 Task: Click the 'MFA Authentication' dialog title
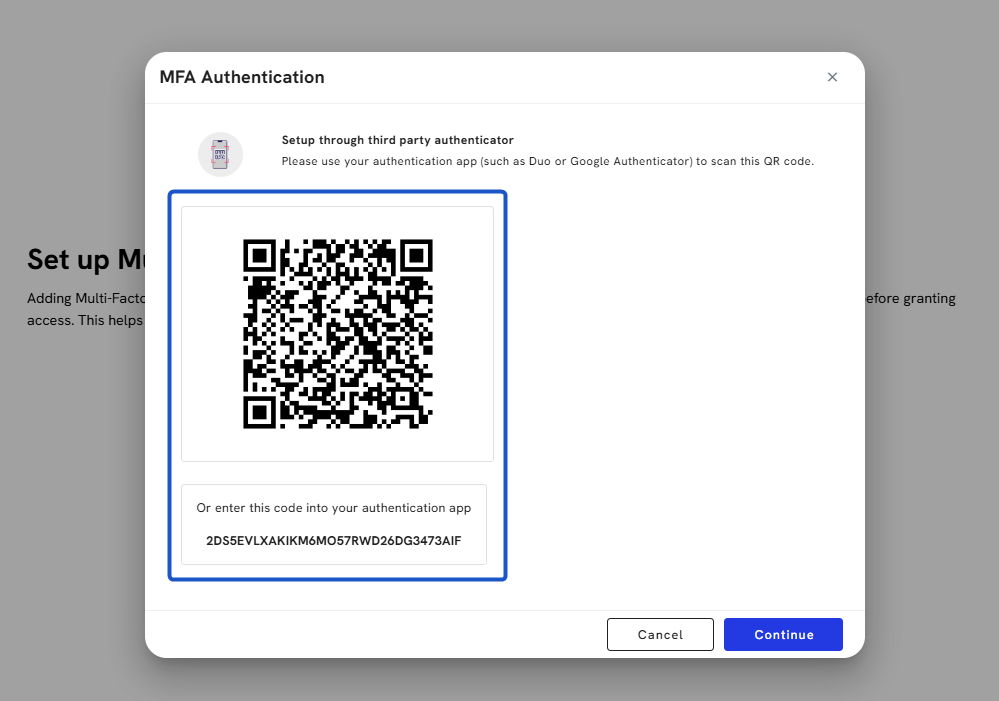(x=242, y=77)
